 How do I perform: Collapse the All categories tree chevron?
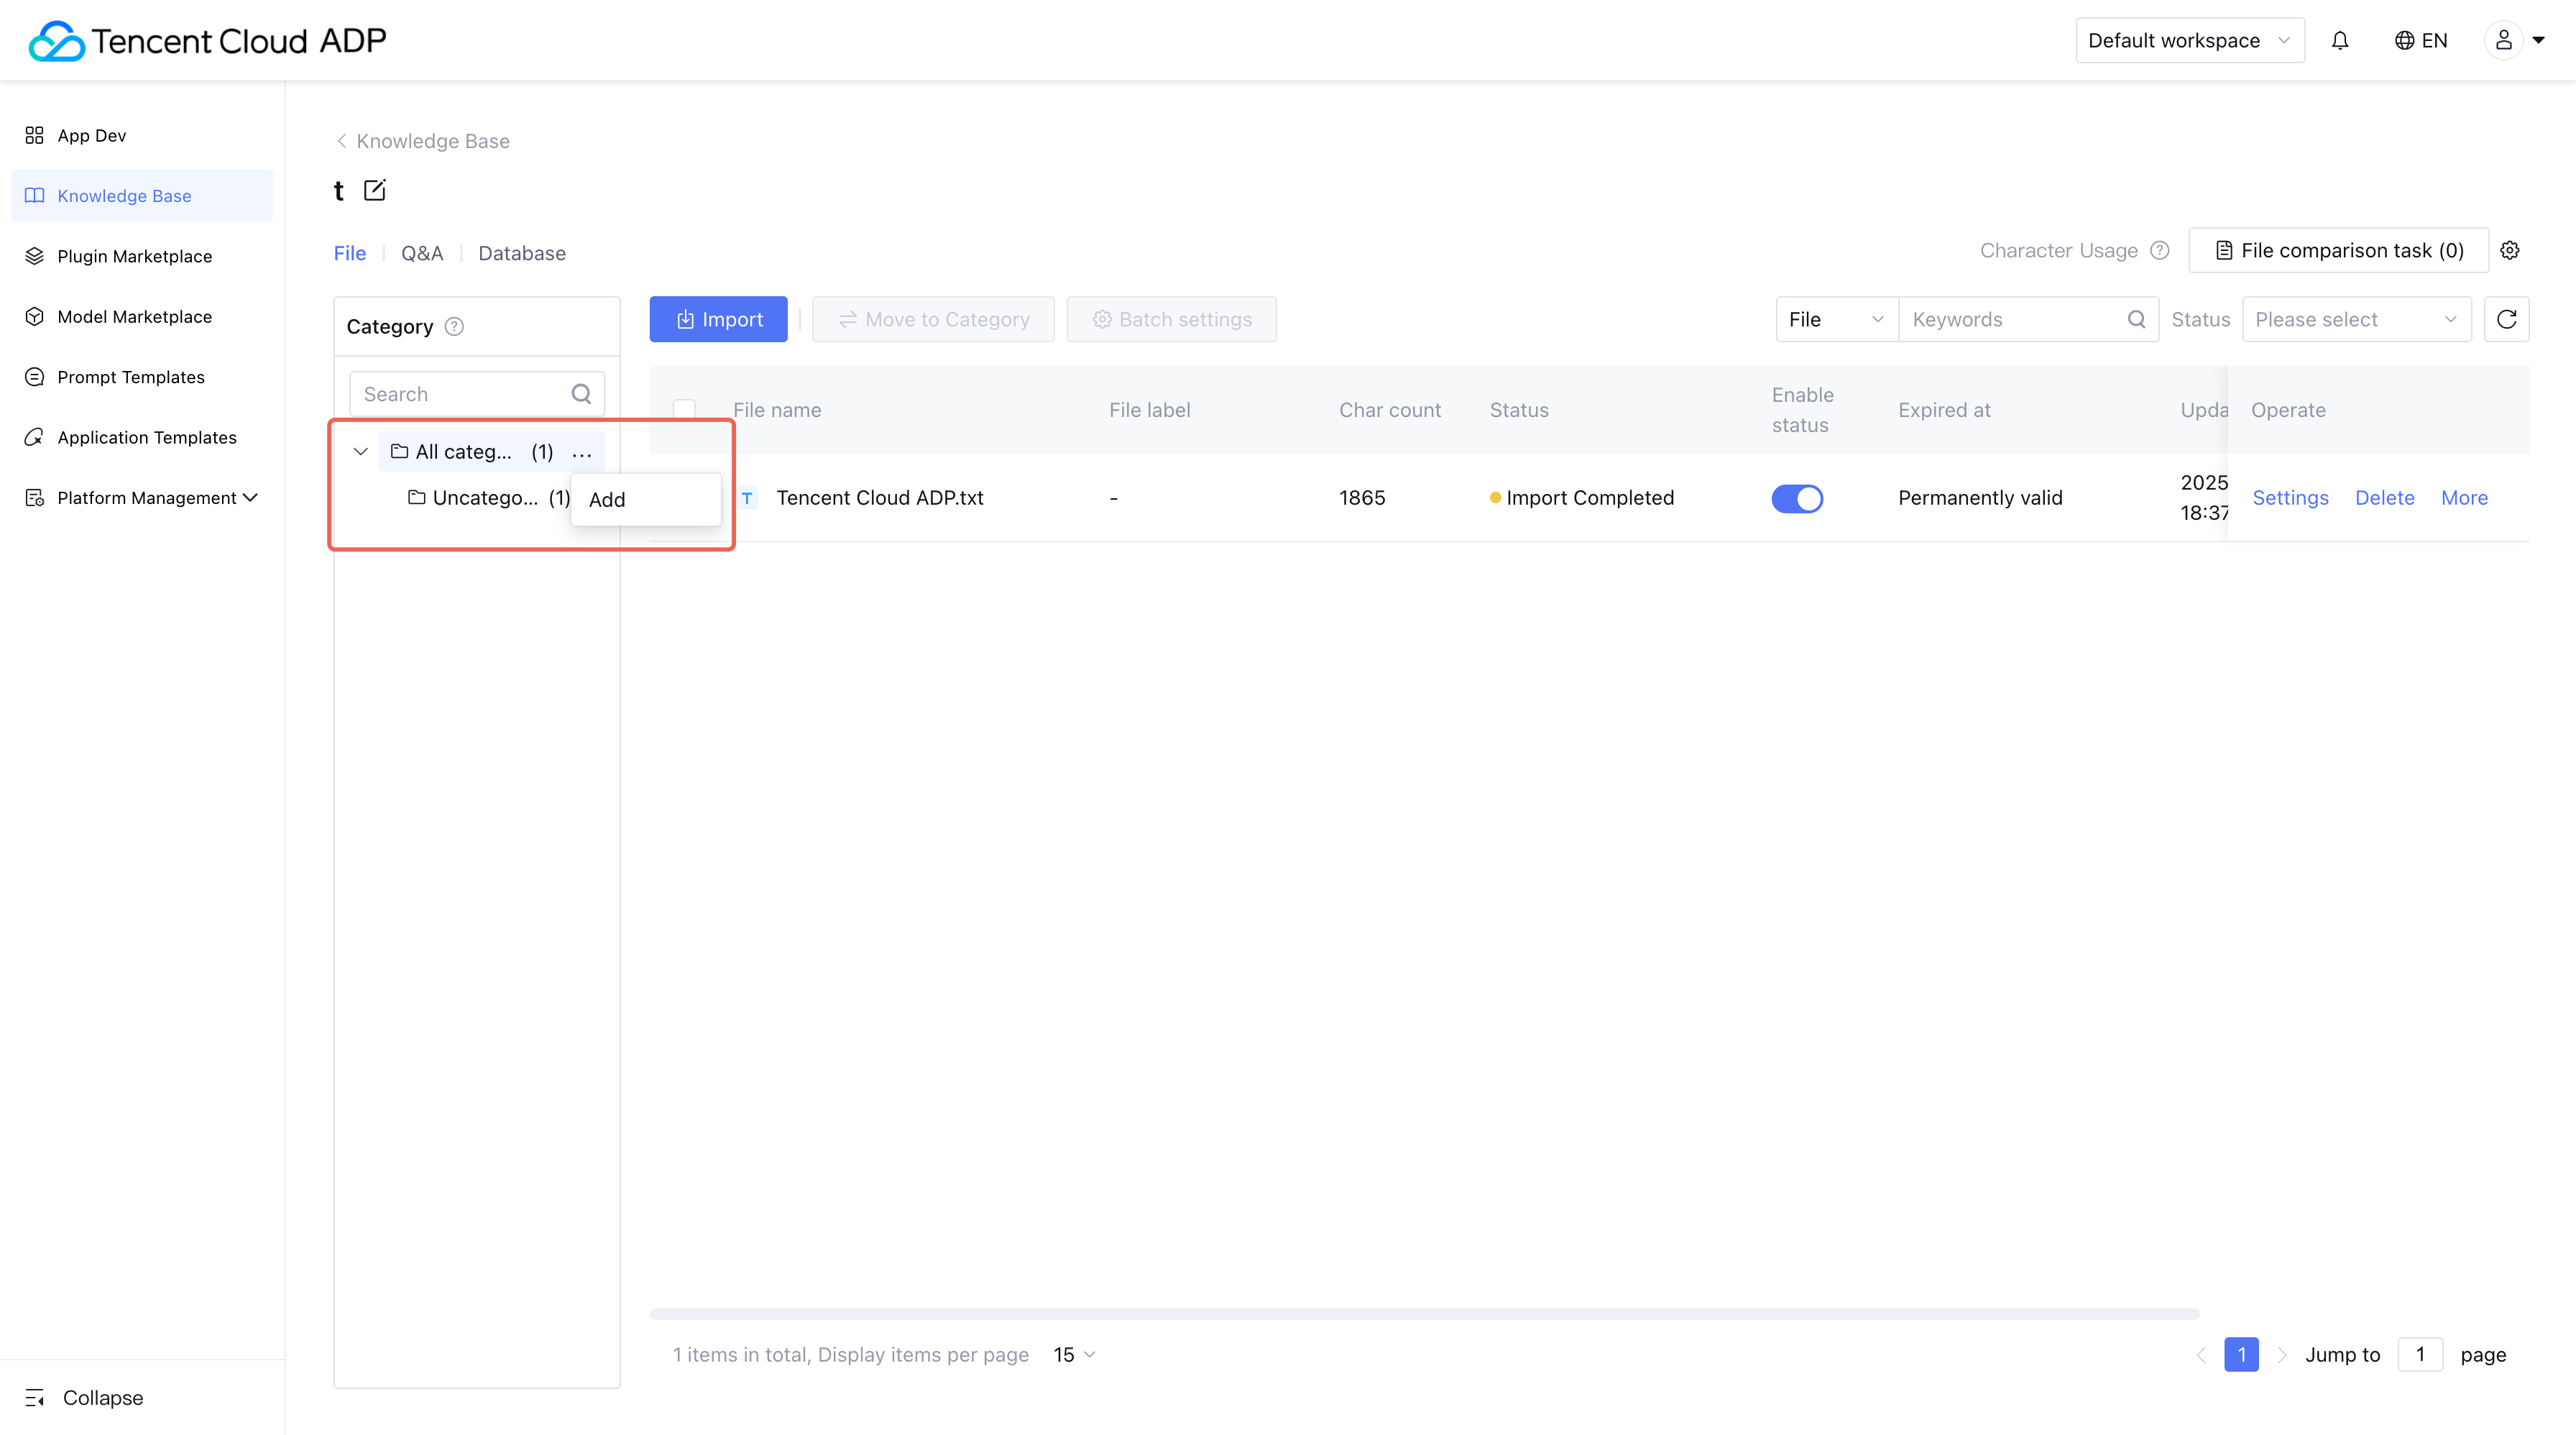click(x=361, y=452)
